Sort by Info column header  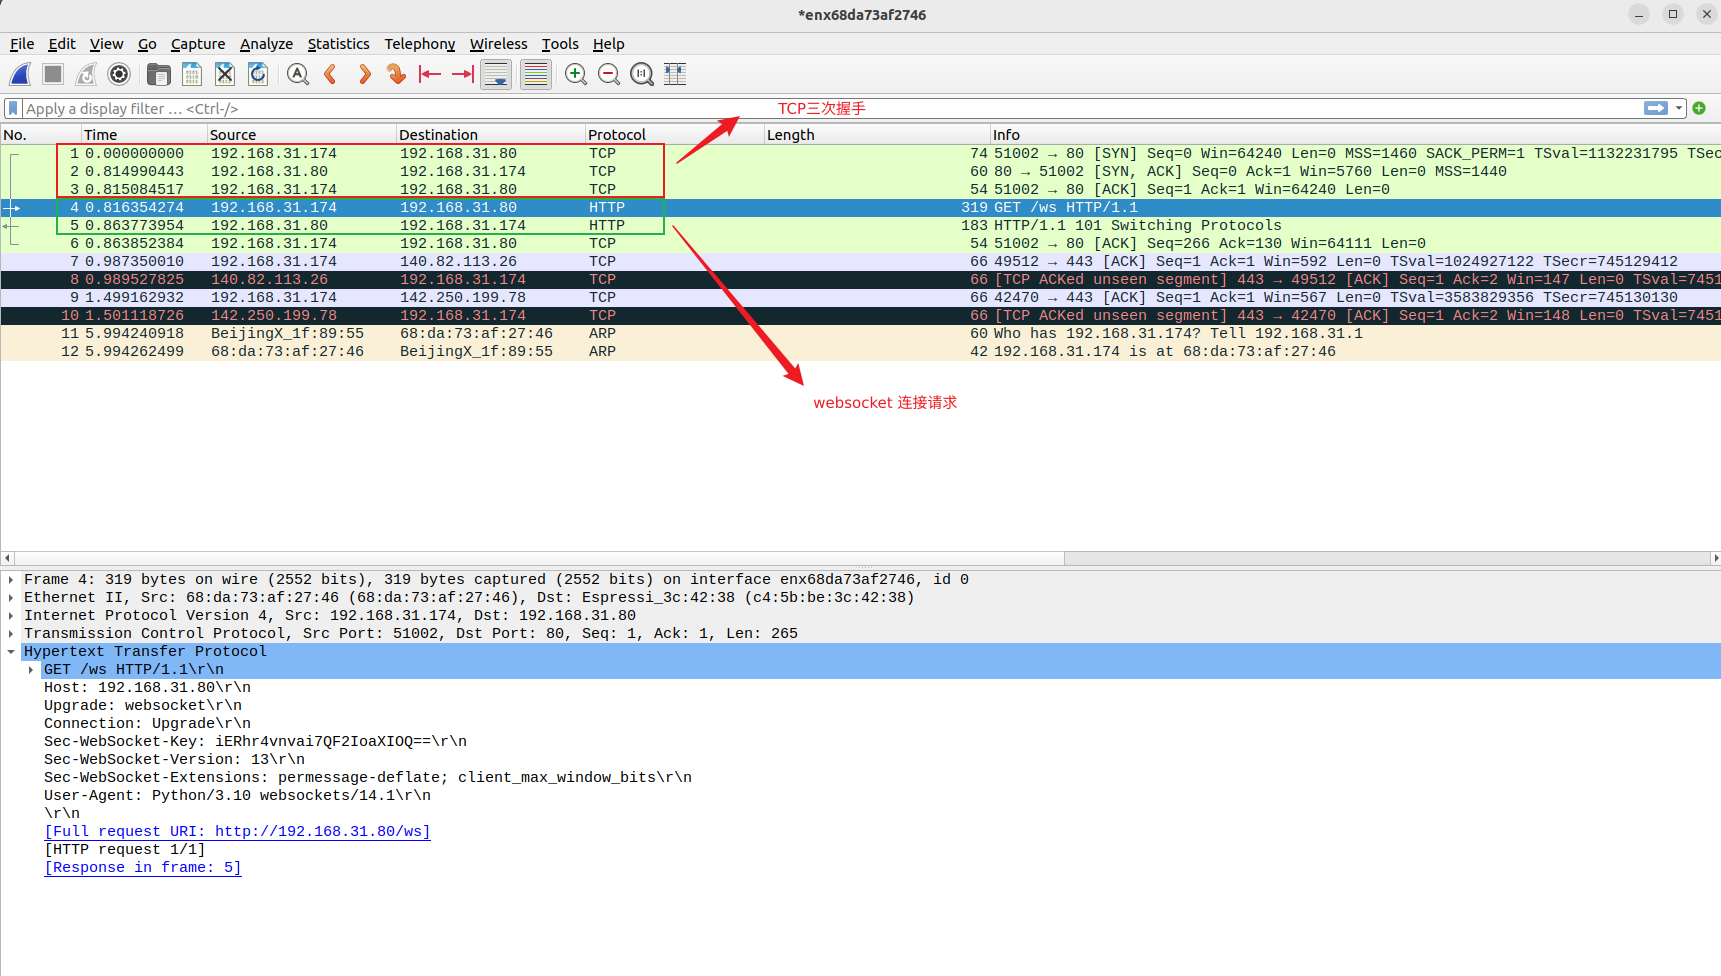(1355, 134)
